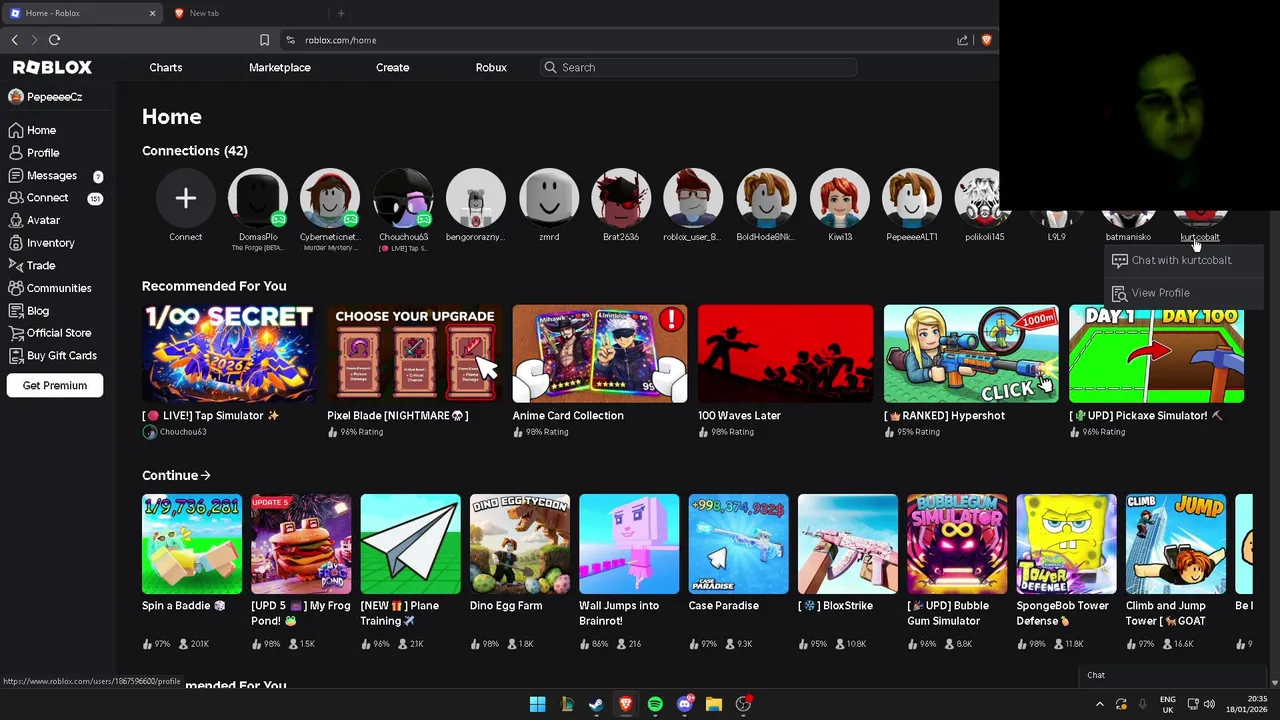Open the Robux navigation item

(491, 67)
